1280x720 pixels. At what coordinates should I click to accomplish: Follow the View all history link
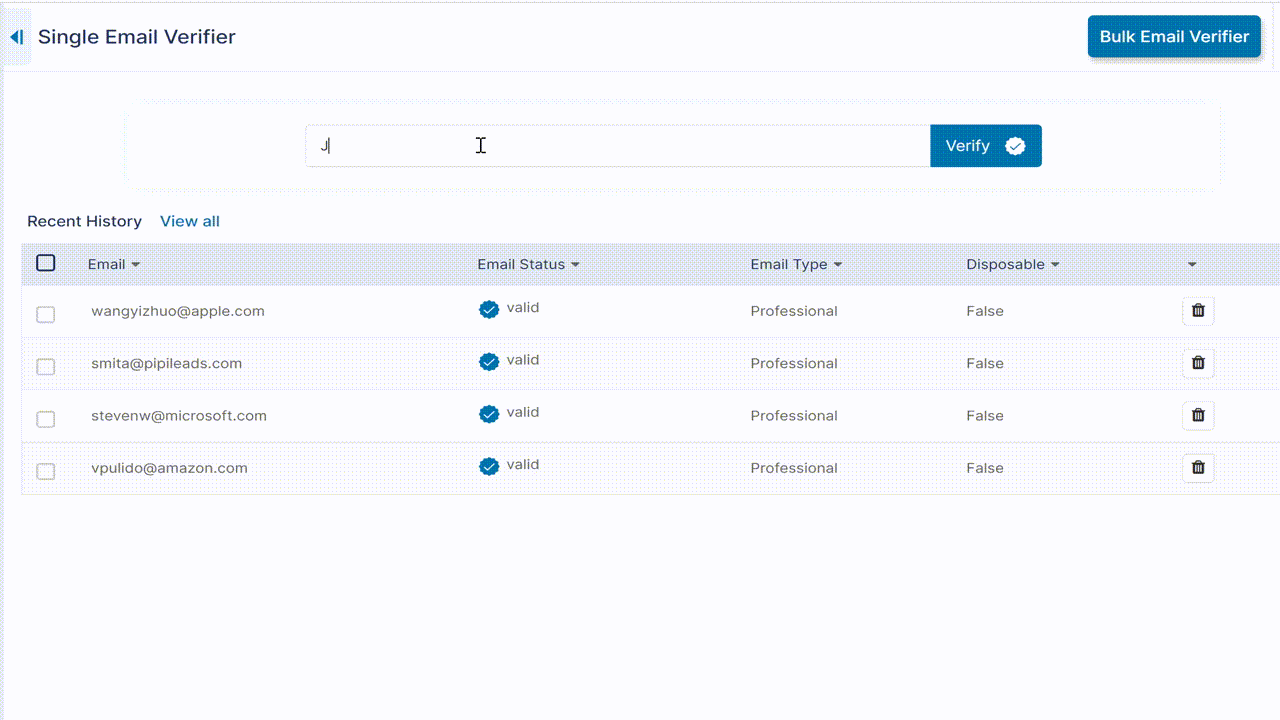(190, 221)
